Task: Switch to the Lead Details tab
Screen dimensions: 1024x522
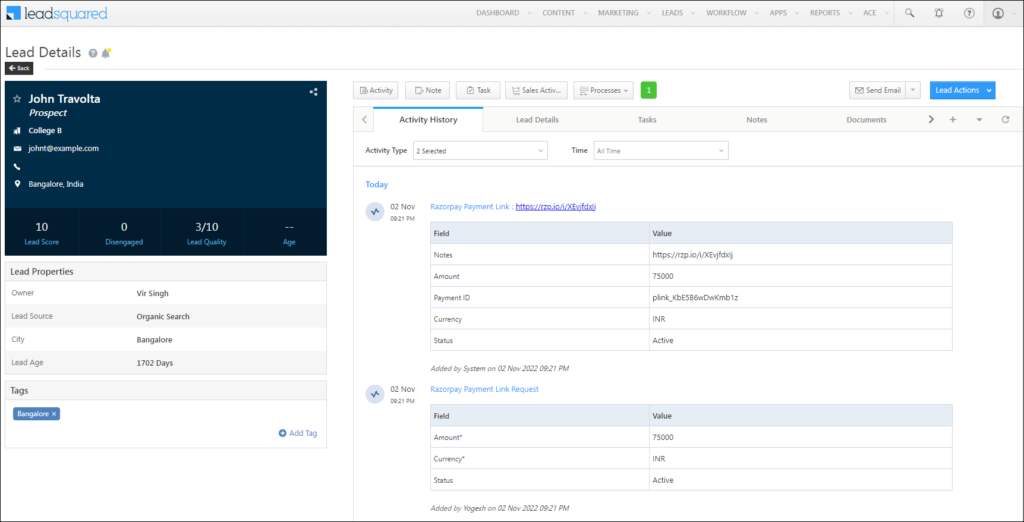Action: point(537,119)
